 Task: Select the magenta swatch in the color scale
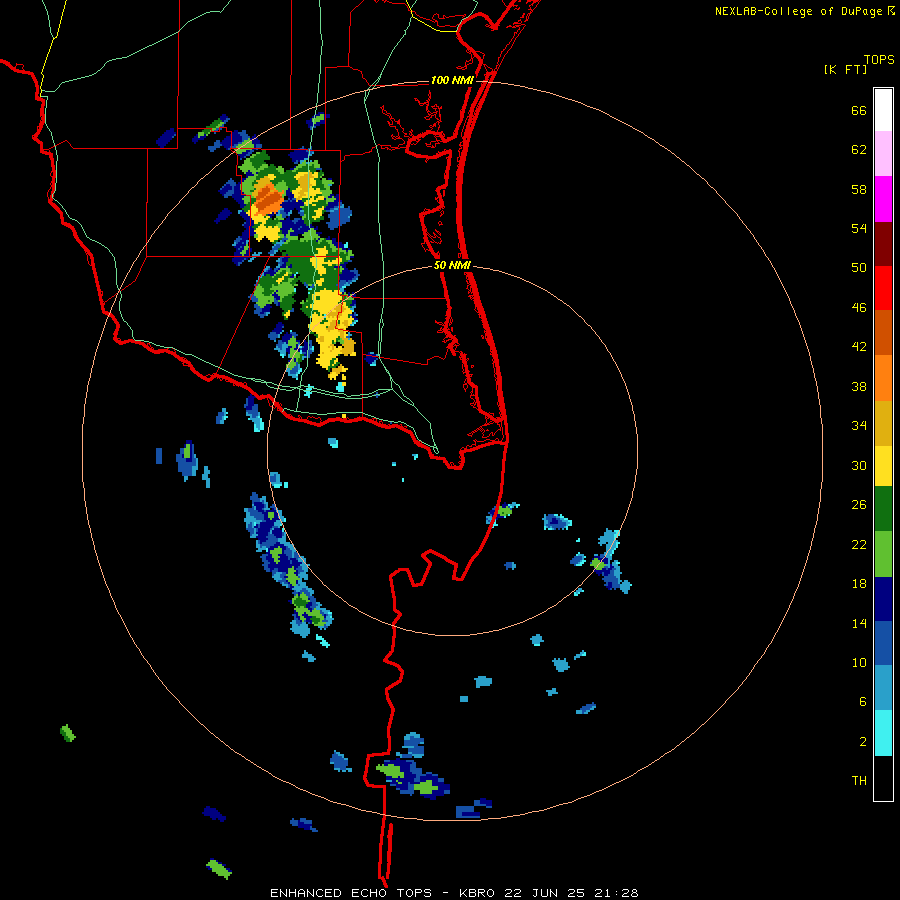[883, 199]
